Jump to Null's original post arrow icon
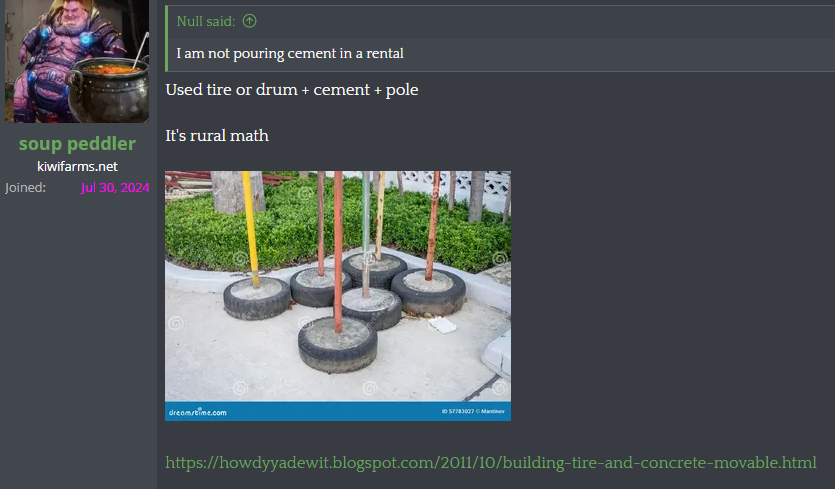The image size is (835, 489). pyautogui.click(x=249, y=21)
